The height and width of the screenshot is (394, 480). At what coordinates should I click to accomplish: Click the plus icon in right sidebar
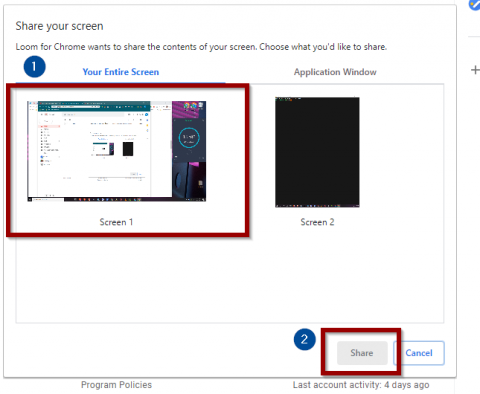(475, 70)
